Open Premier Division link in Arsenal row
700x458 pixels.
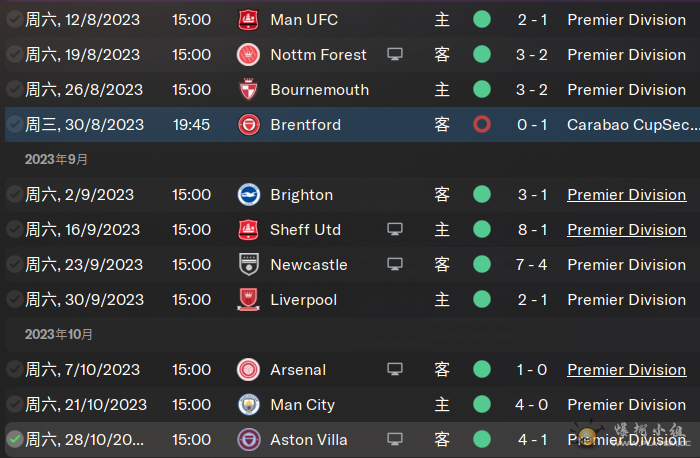click(627, 370)
